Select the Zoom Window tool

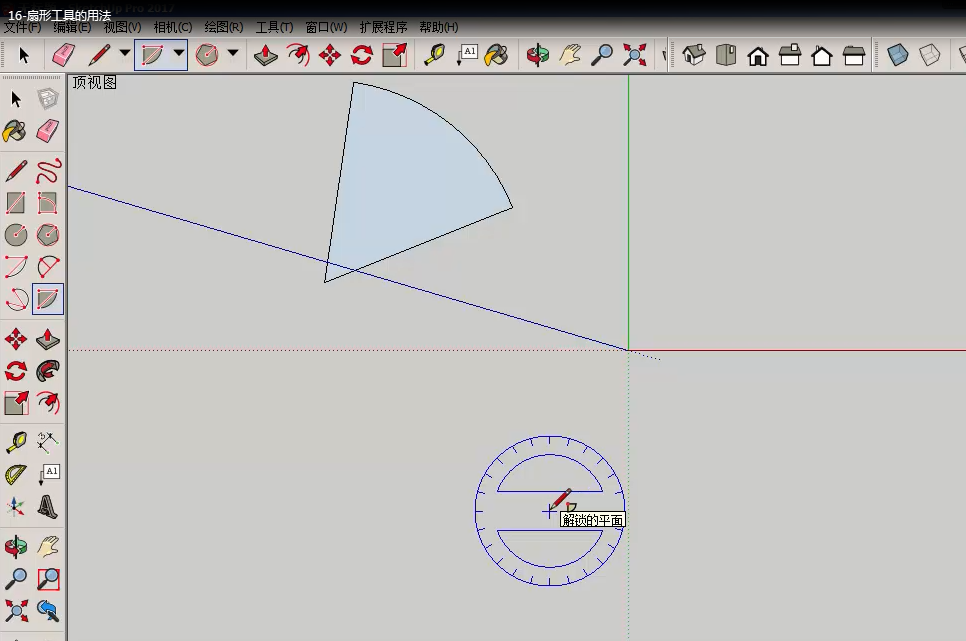pyautogui.click(x=48, y=578)
